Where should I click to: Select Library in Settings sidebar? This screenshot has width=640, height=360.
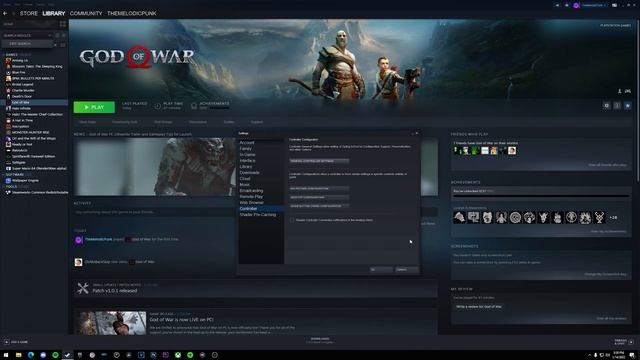pos(246,167)
